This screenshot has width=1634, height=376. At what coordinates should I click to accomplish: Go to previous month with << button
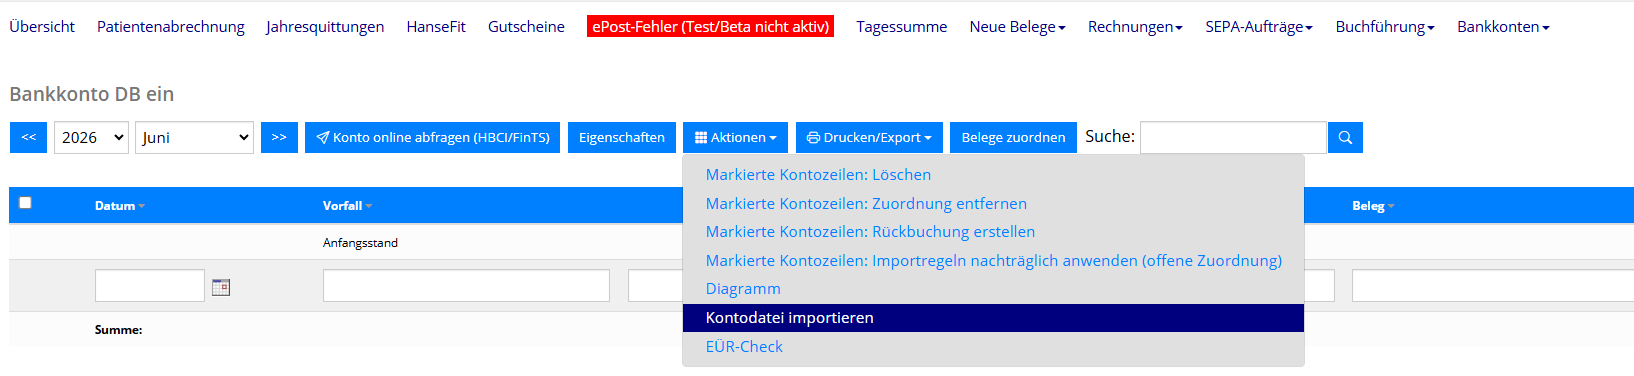pos(29,137)
